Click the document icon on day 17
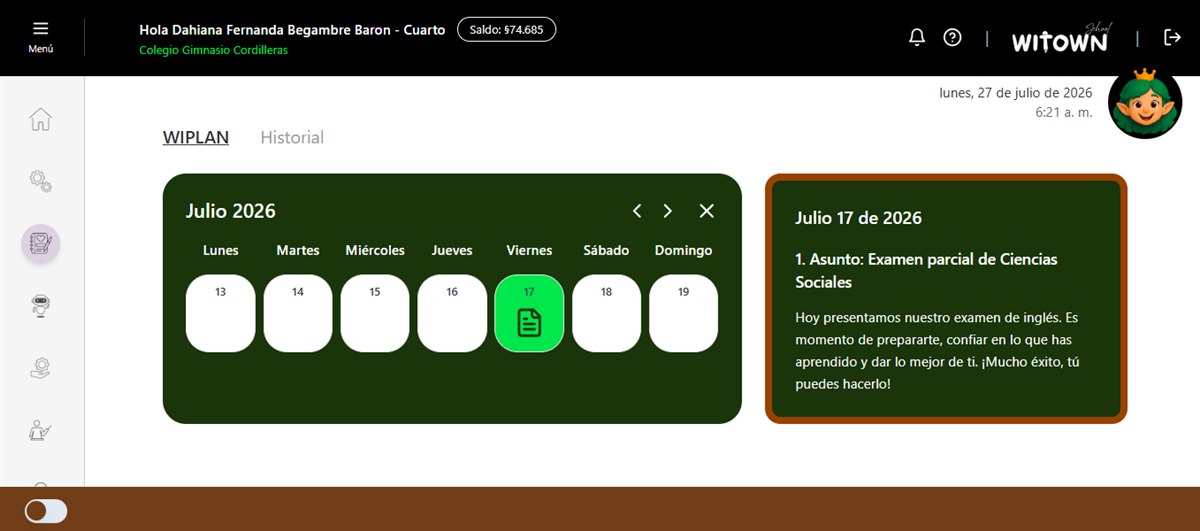 529,323
